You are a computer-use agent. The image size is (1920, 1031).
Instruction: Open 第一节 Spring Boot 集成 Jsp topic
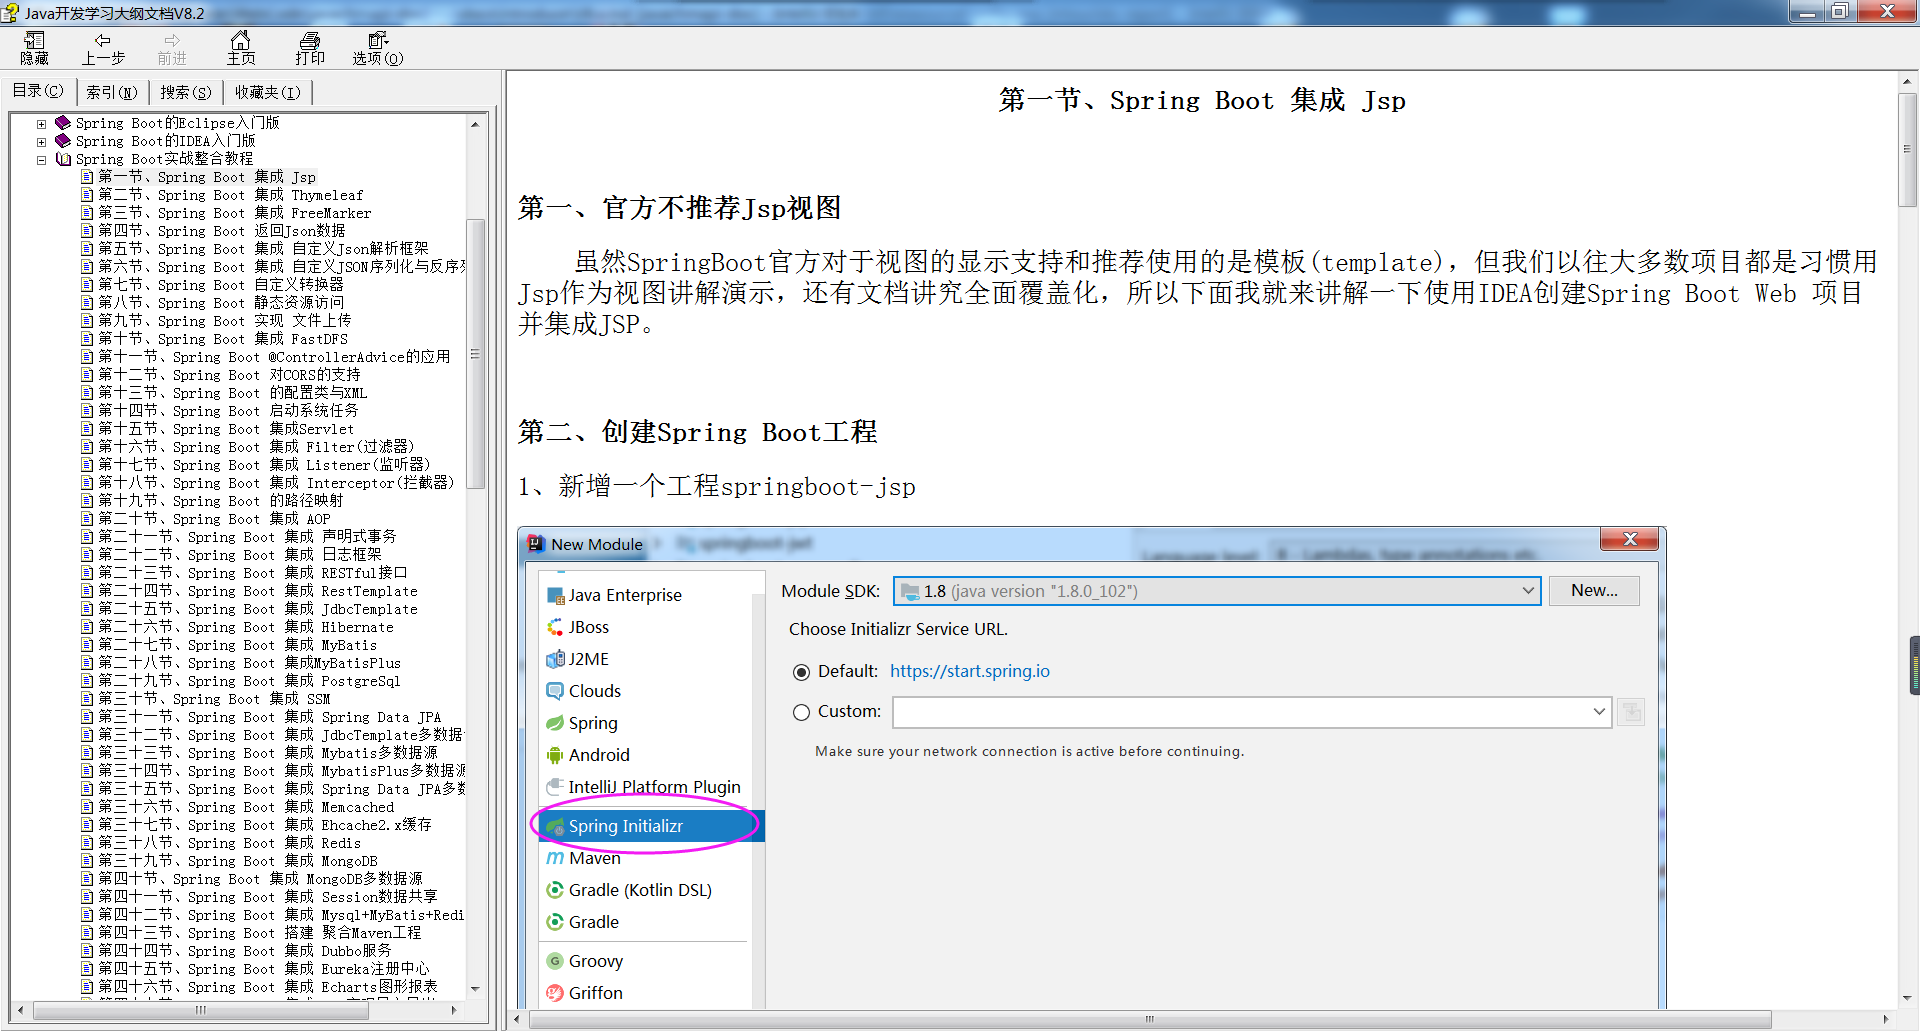click(206, 177)
